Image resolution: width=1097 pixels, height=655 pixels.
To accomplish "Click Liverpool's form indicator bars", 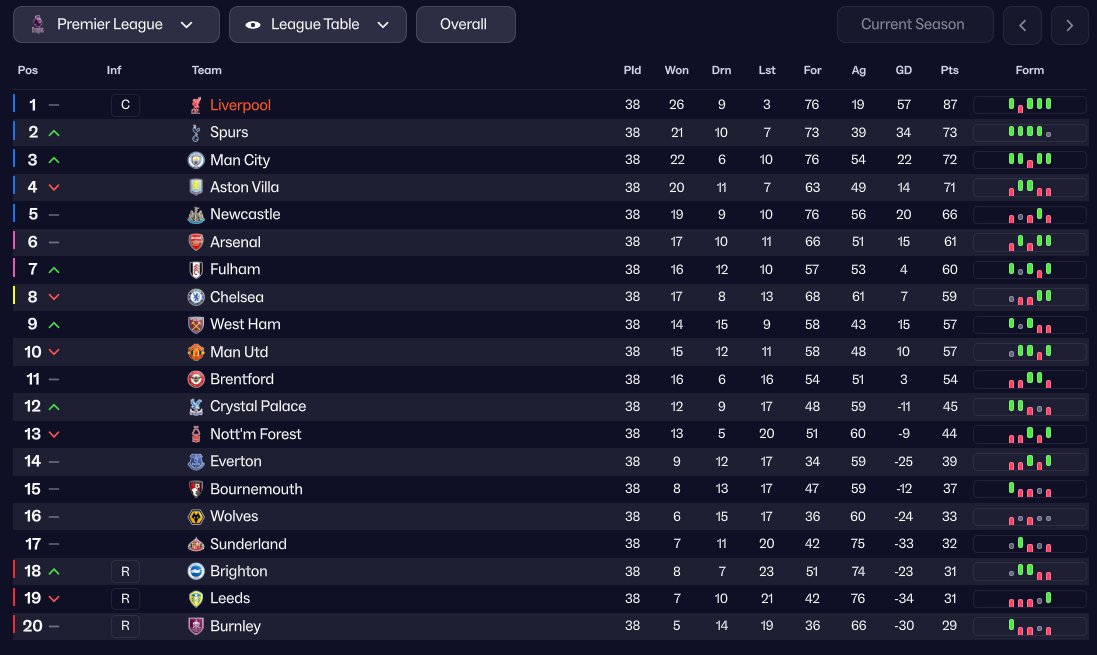I will 1029,105.
